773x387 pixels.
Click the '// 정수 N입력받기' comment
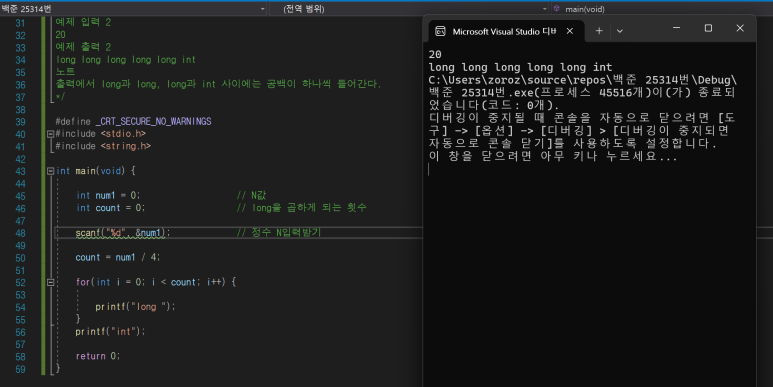(279, 232)
